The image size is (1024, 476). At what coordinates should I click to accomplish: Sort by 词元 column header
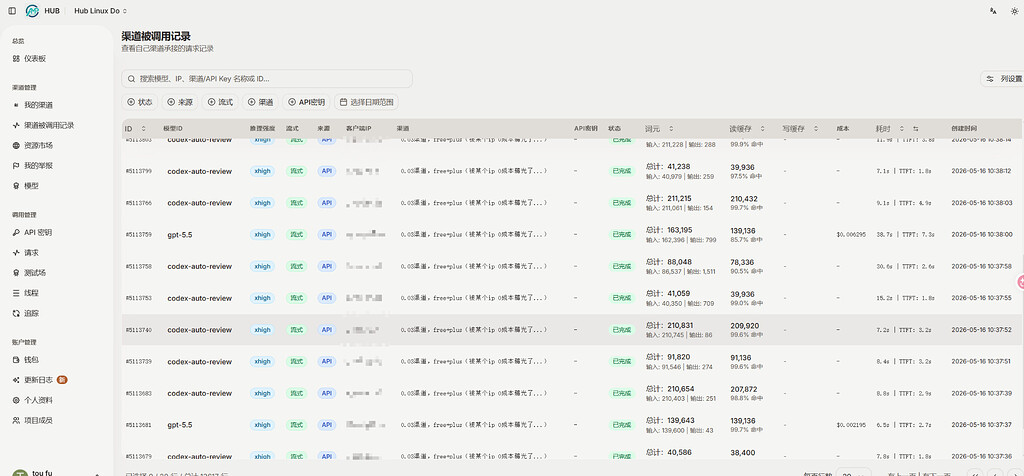658,129
